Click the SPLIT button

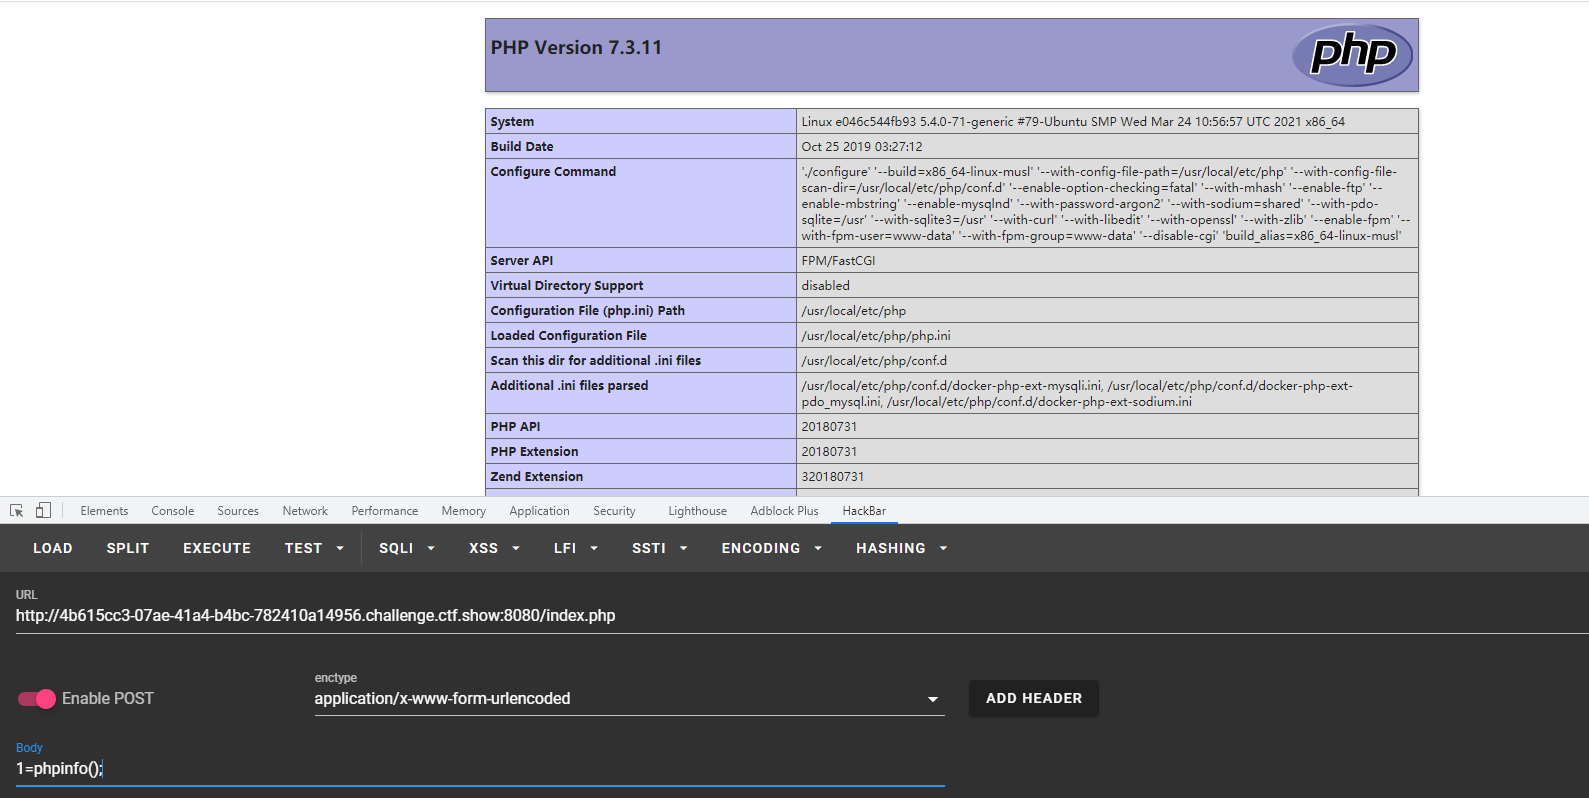pos(128,548)
